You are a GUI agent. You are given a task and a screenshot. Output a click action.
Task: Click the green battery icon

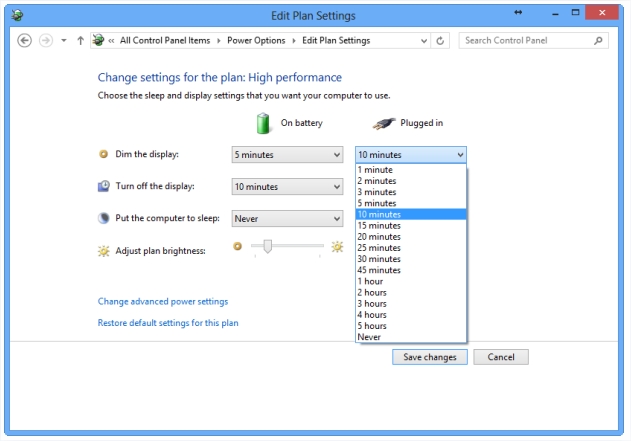click(263, 123)
